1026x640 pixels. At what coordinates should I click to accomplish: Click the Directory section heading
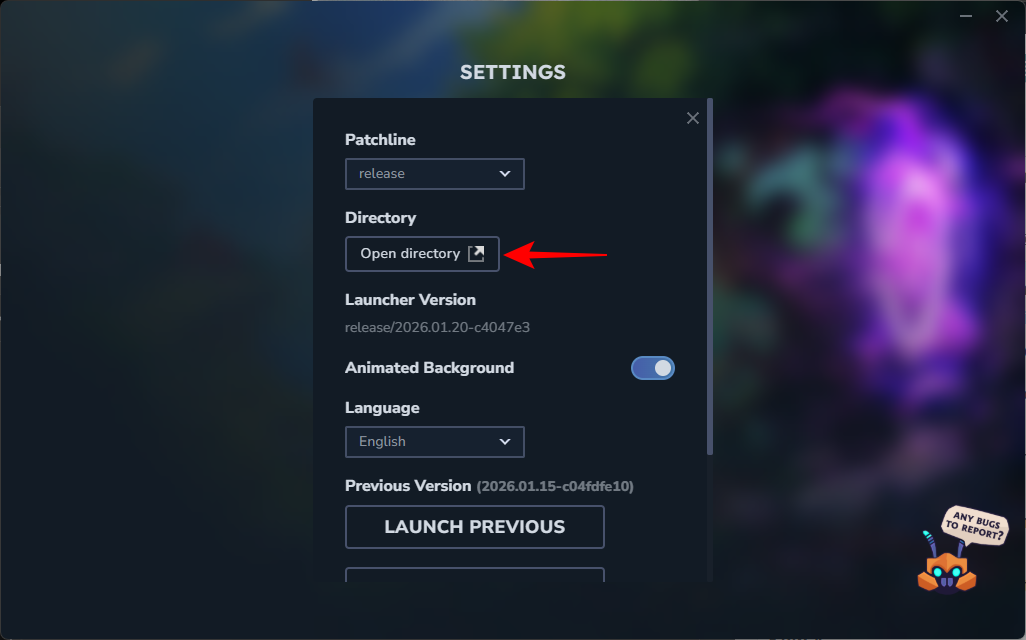point(380,218)
